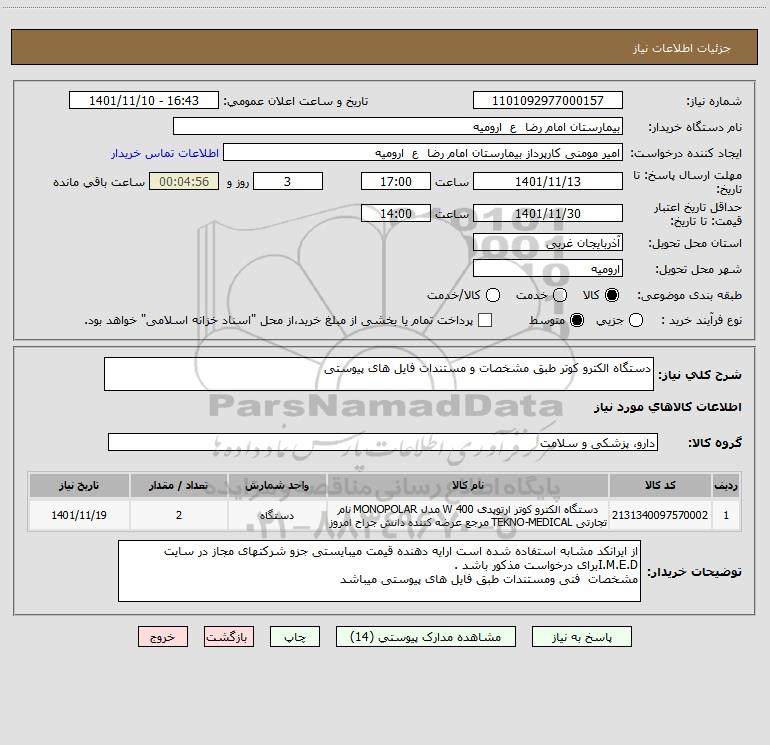Click the validity time field 14:00
This screenshot has height=745, width=770.
[396, 213]
